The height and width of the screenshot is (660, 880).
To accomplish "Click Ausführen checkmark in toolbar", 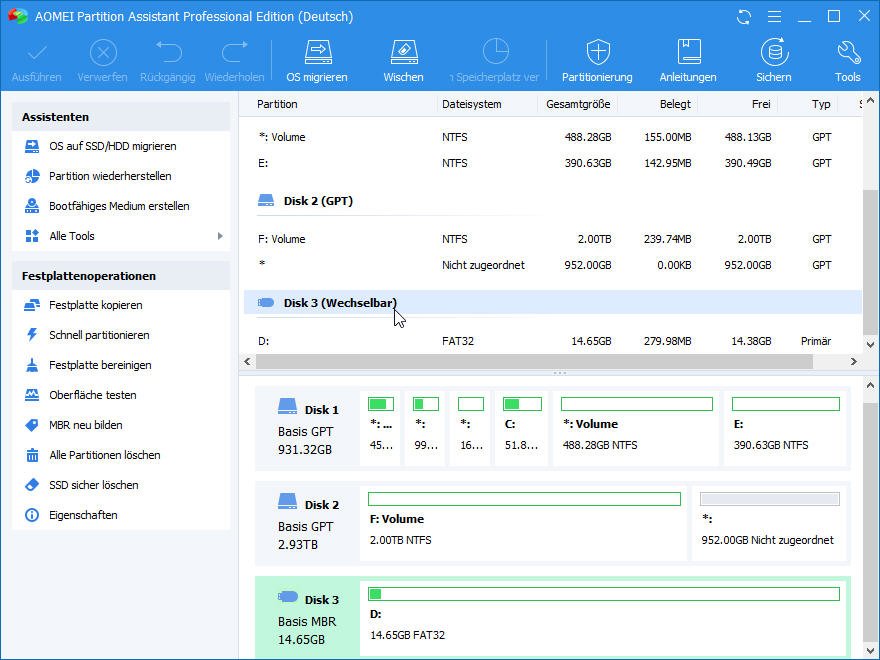I will point(37,53).
